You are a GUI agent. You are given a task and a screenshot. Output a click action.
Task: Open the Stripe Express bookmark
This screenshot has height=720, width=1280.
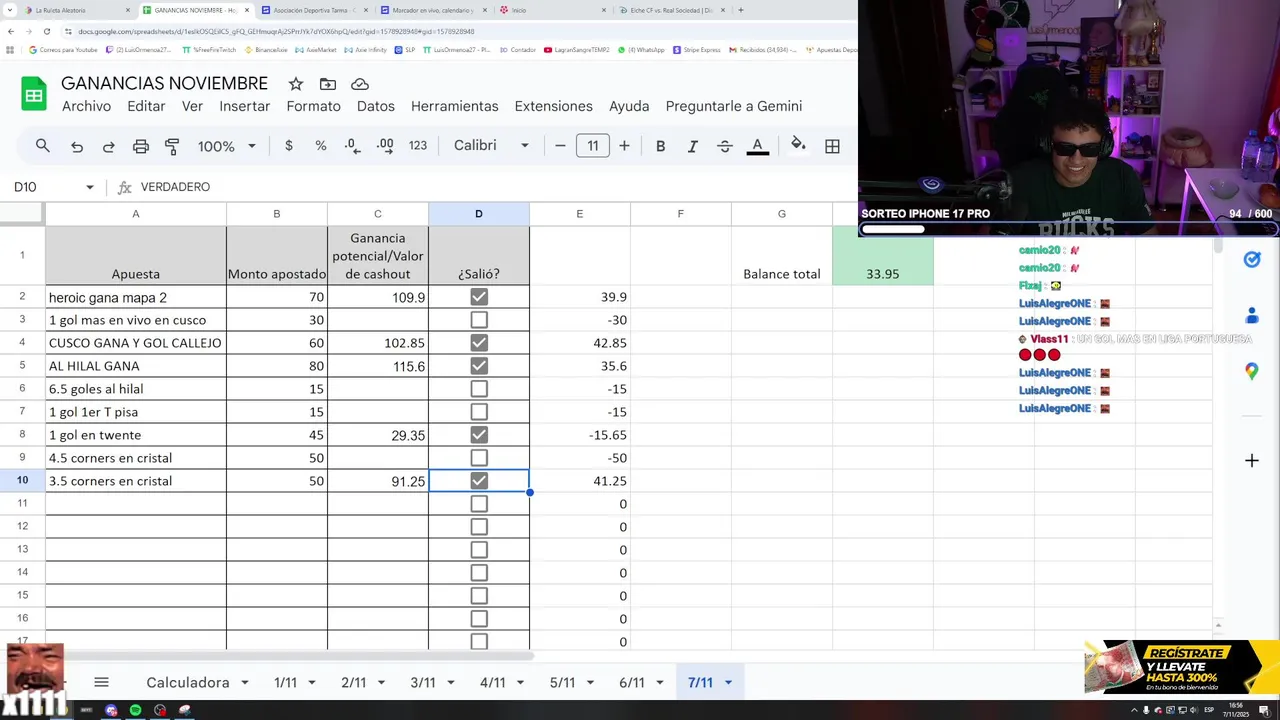[x=697, y=49]
